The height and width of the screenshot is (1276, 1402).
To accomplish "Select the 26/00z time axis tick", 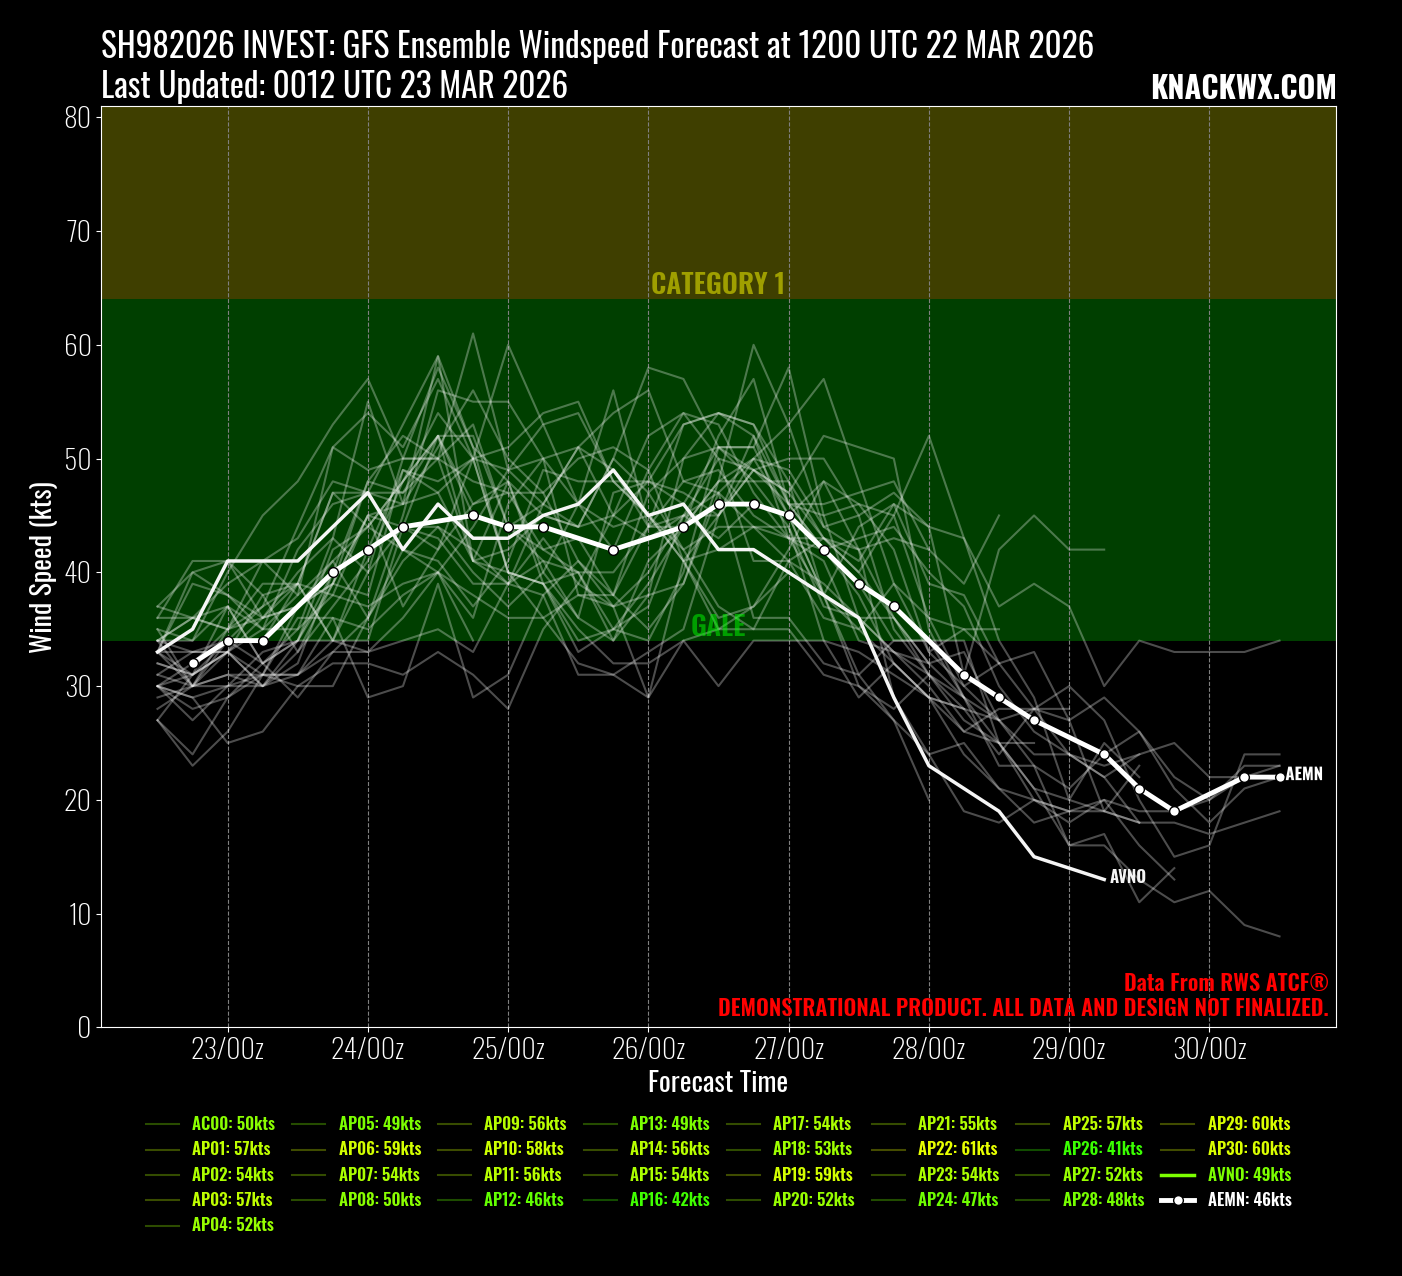I will pos(648,1049).
